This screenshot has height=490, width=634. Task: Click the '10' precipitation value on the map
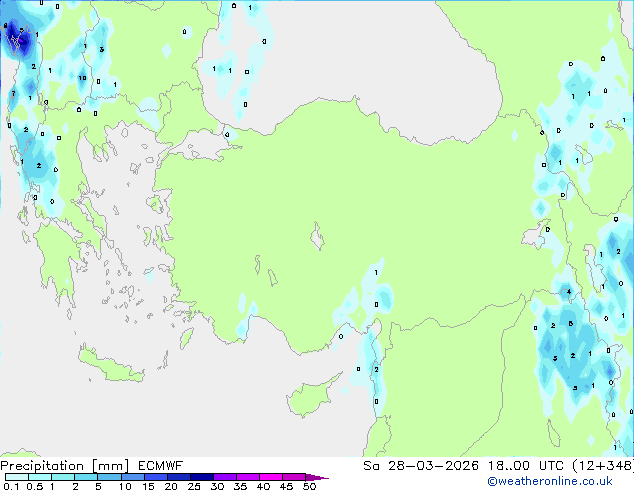point(82,78)
